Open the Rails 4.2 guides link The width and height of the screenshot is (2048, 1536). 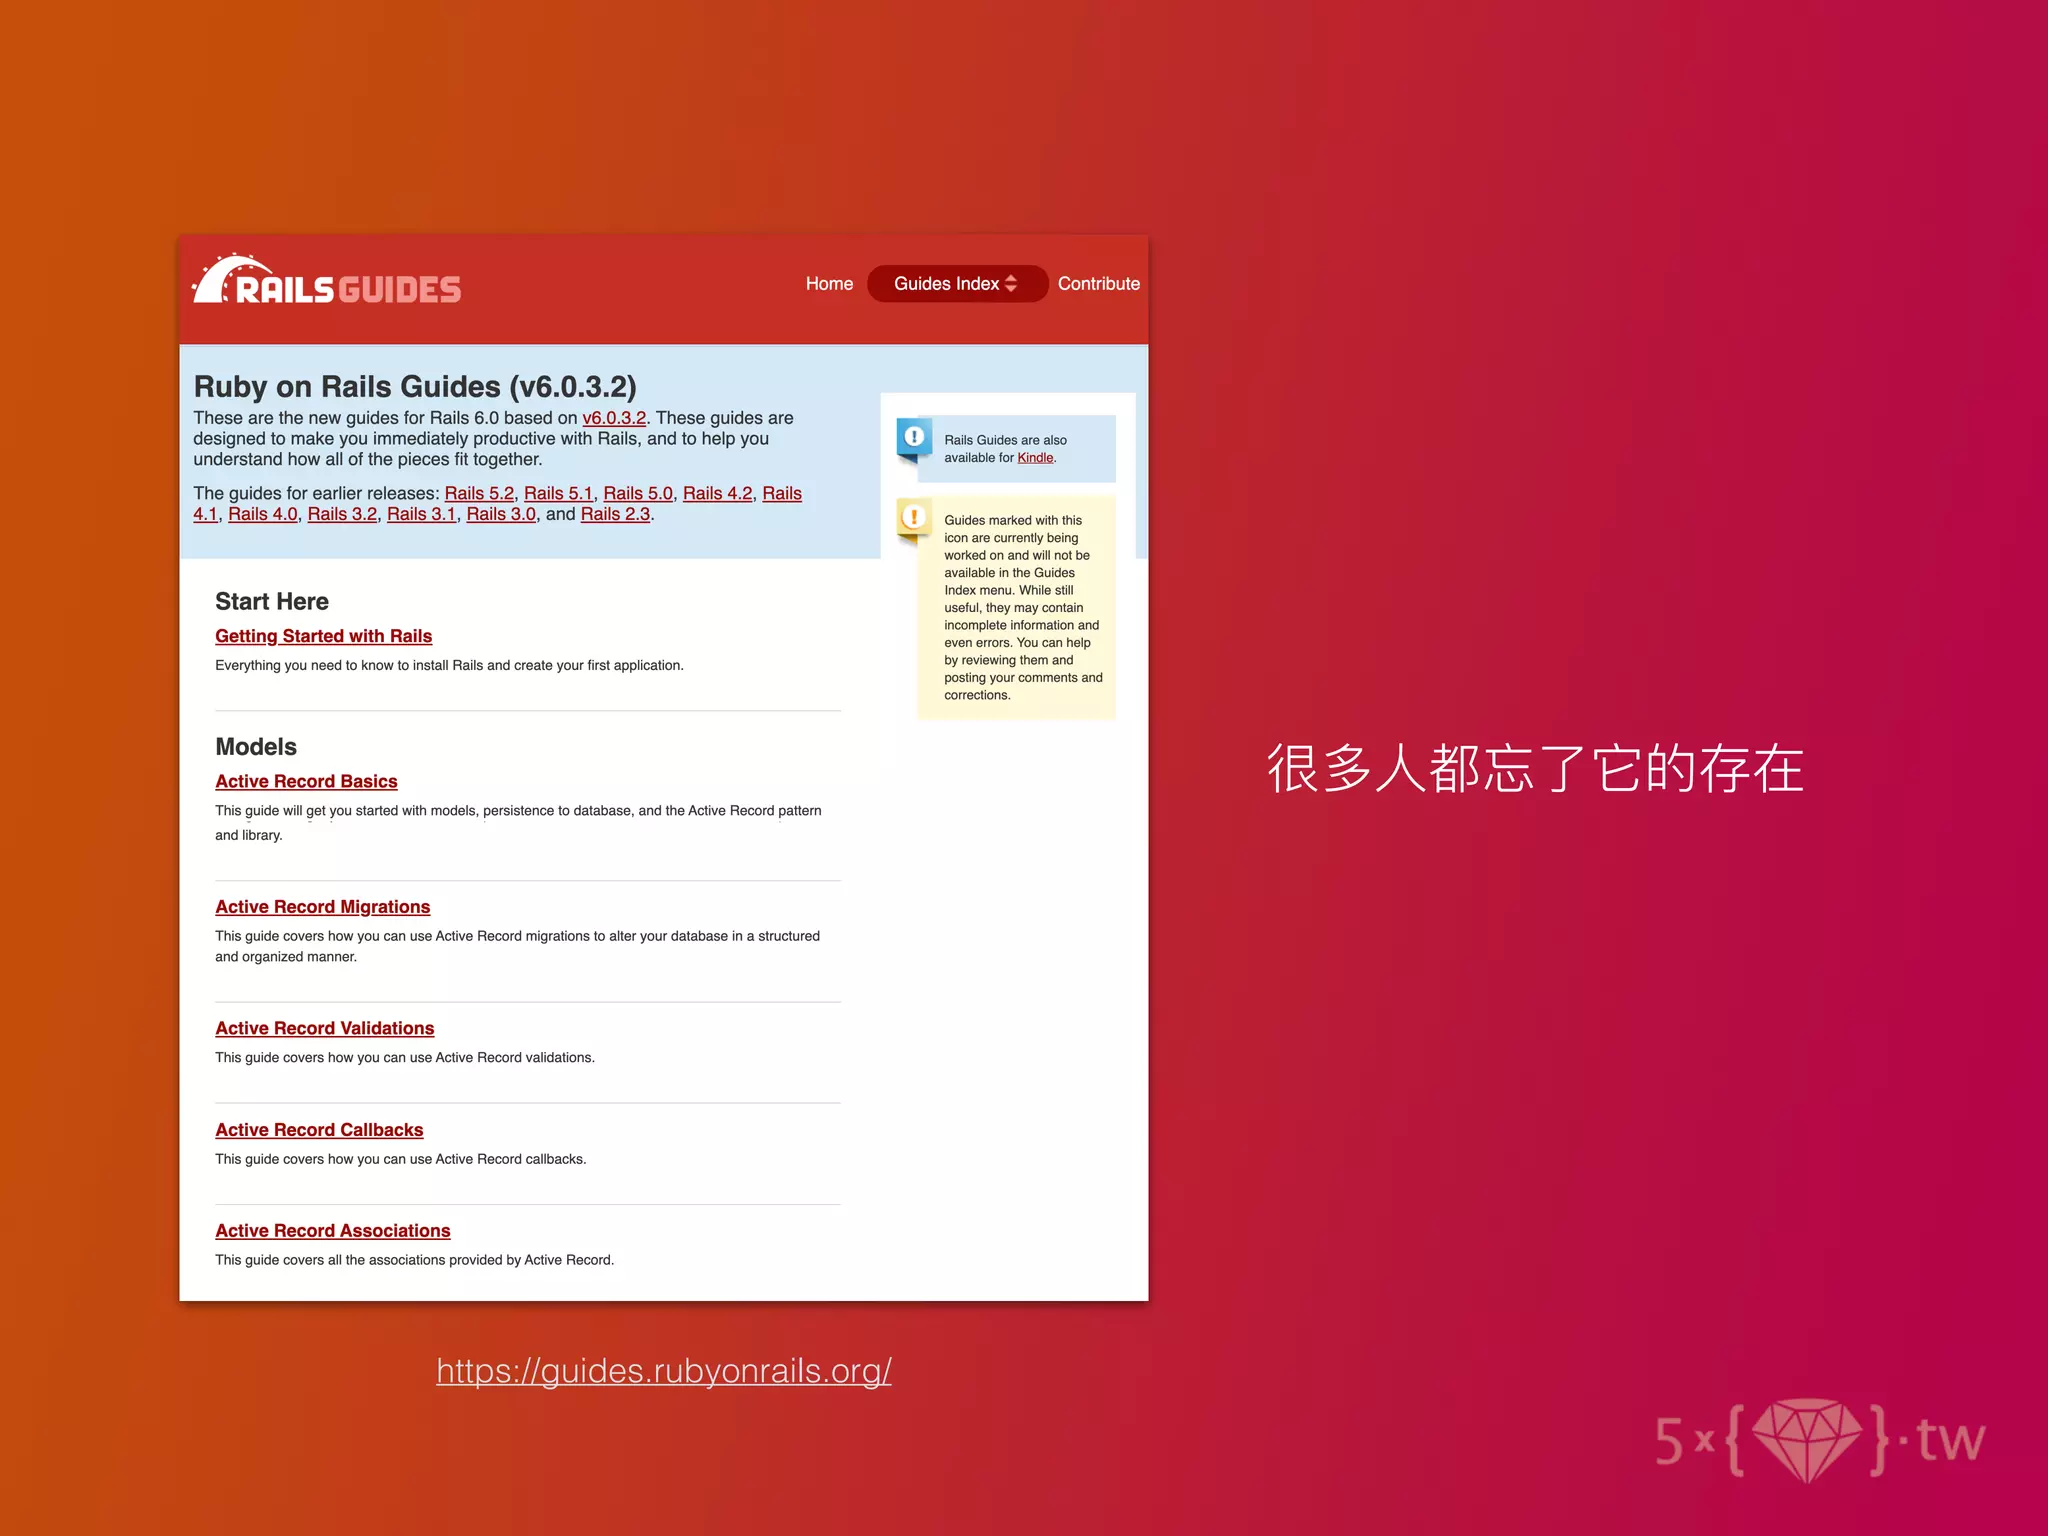tap(717, 493)
